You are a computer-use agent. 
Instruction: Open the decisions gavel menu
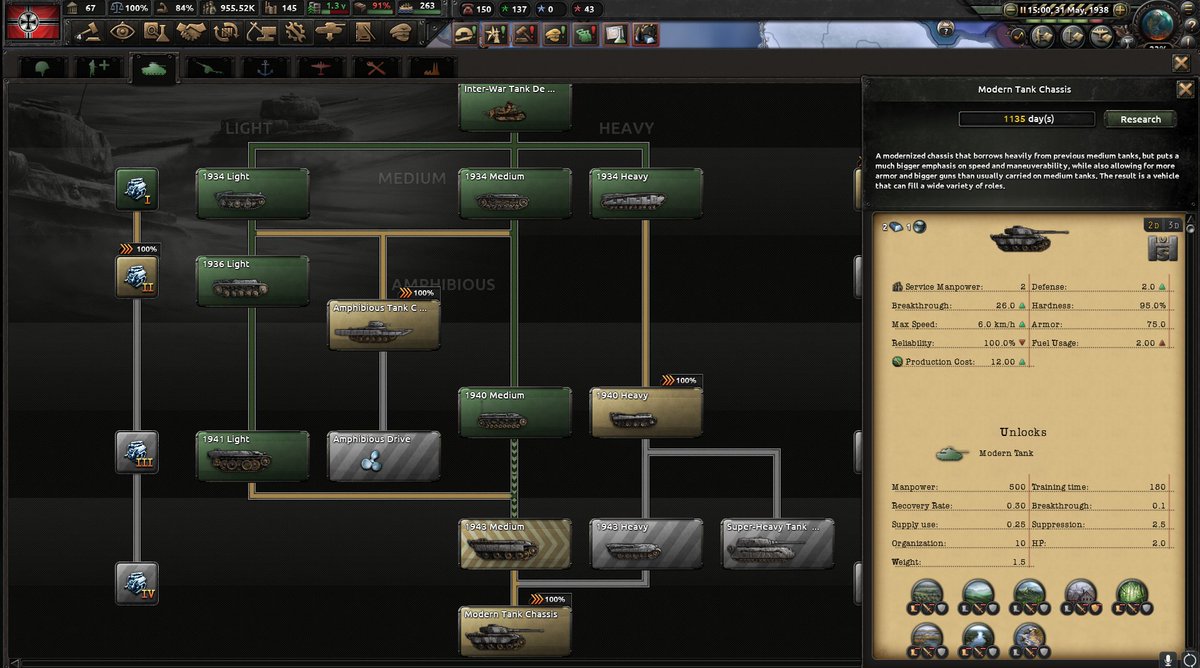pyautogui.click(x=90, y=32)
